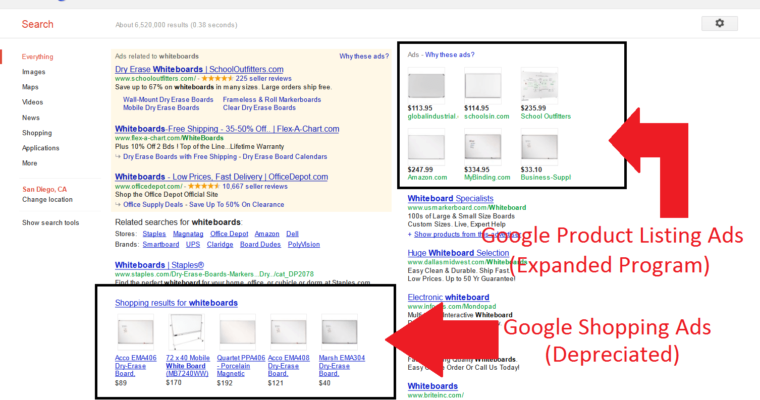Click the Smartboard brand link
Image resolution: width=760 pixels, height=400 pixels.
[161, 244]
